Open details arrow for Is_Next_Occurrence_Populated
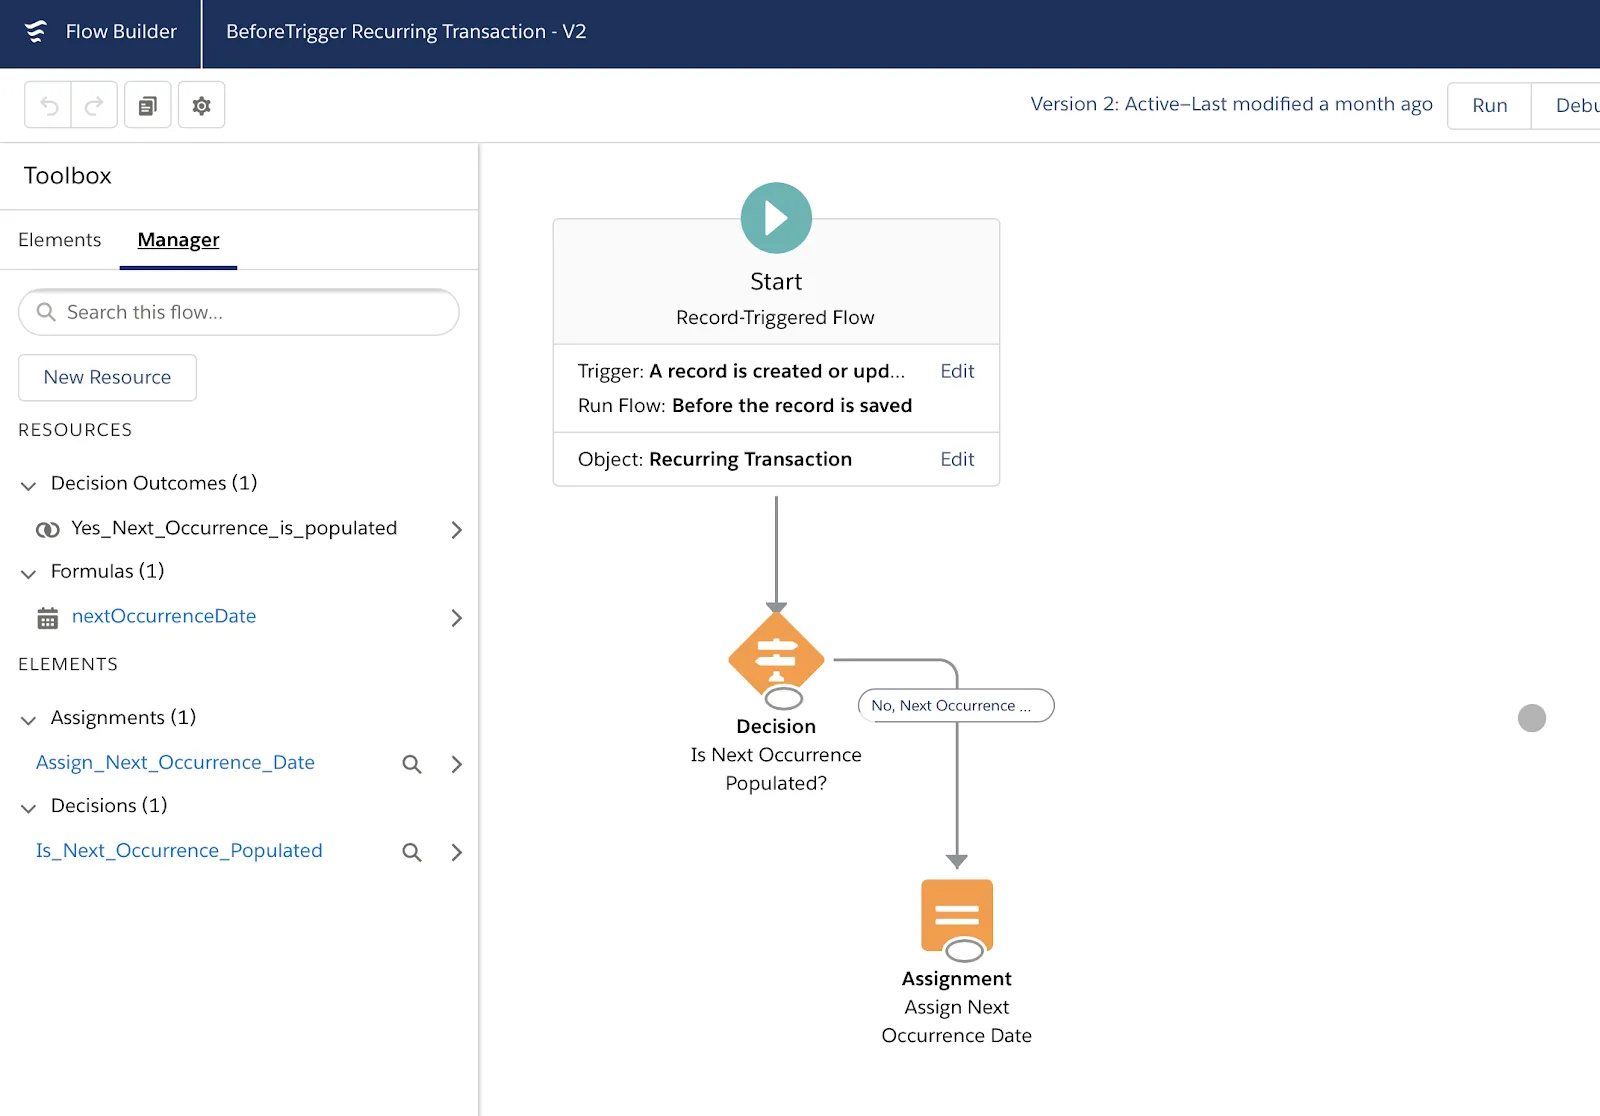Screen dimensions: 1600x1116 (456, 852)
